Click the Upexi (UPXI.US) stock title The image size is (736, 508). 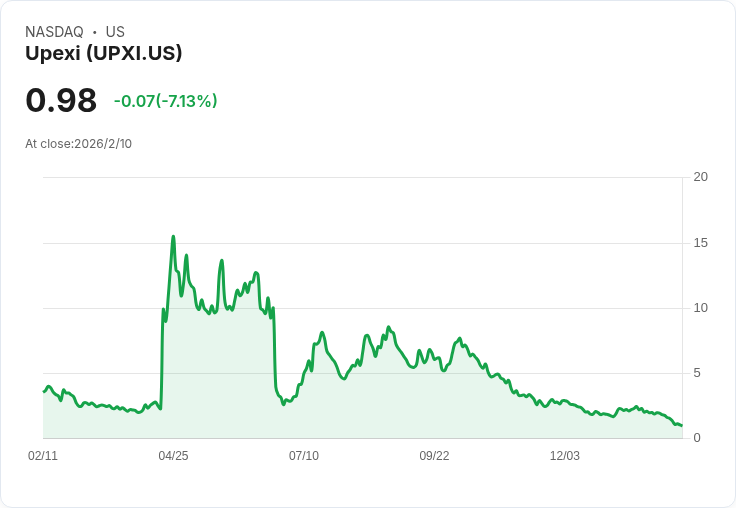(104, 53)
